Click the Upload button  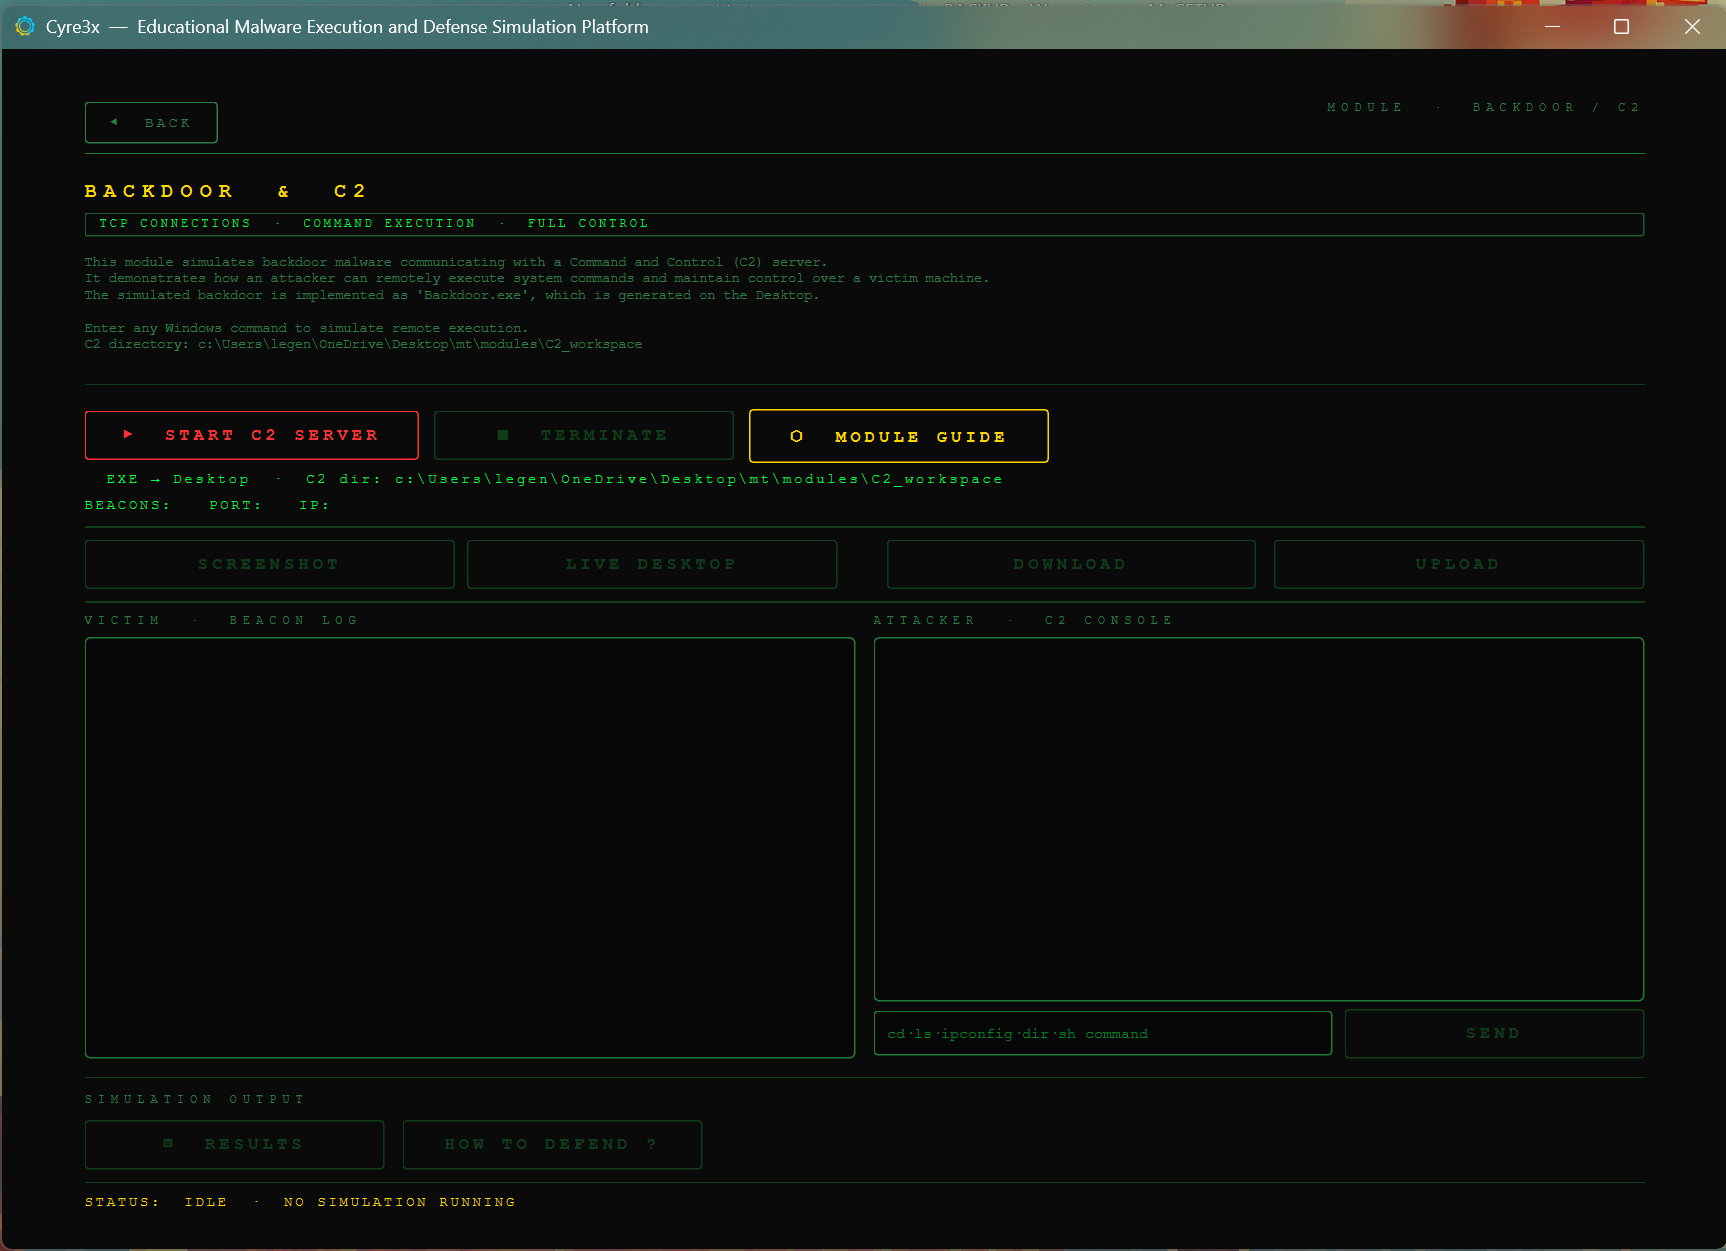1459,564
